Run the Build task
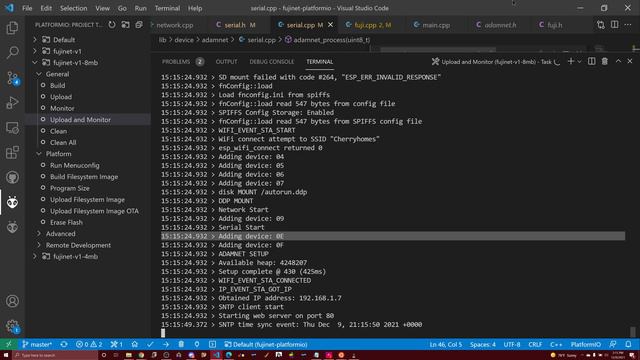This screenshot has height=360, width=640. point(57,85)
